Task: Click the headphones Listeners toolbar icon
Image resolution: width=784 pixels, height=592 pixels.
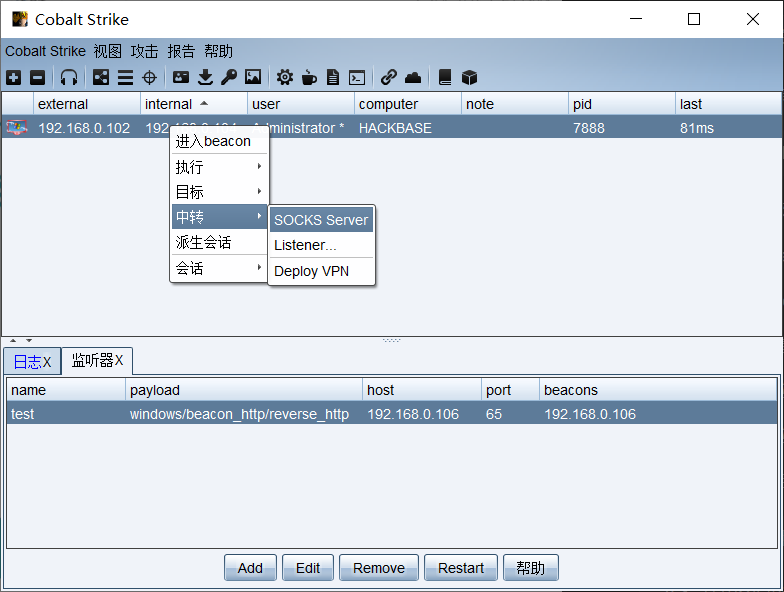Action: [x=68, y=77]
